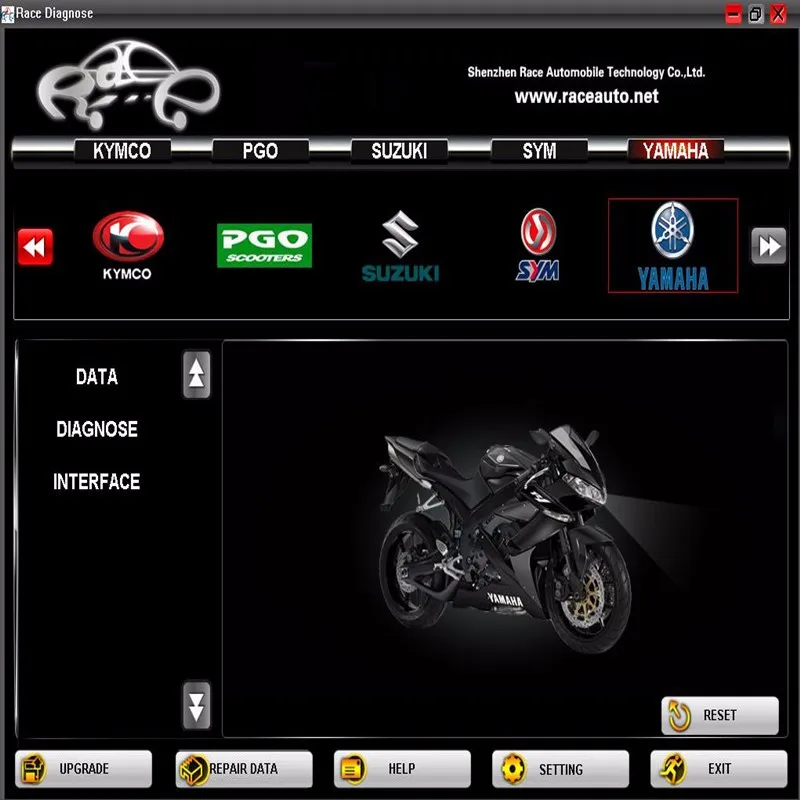800x800 pixels.
Task: Click Shenzhen Race Automobile Technology company text
Action: (x=586, y=72)
